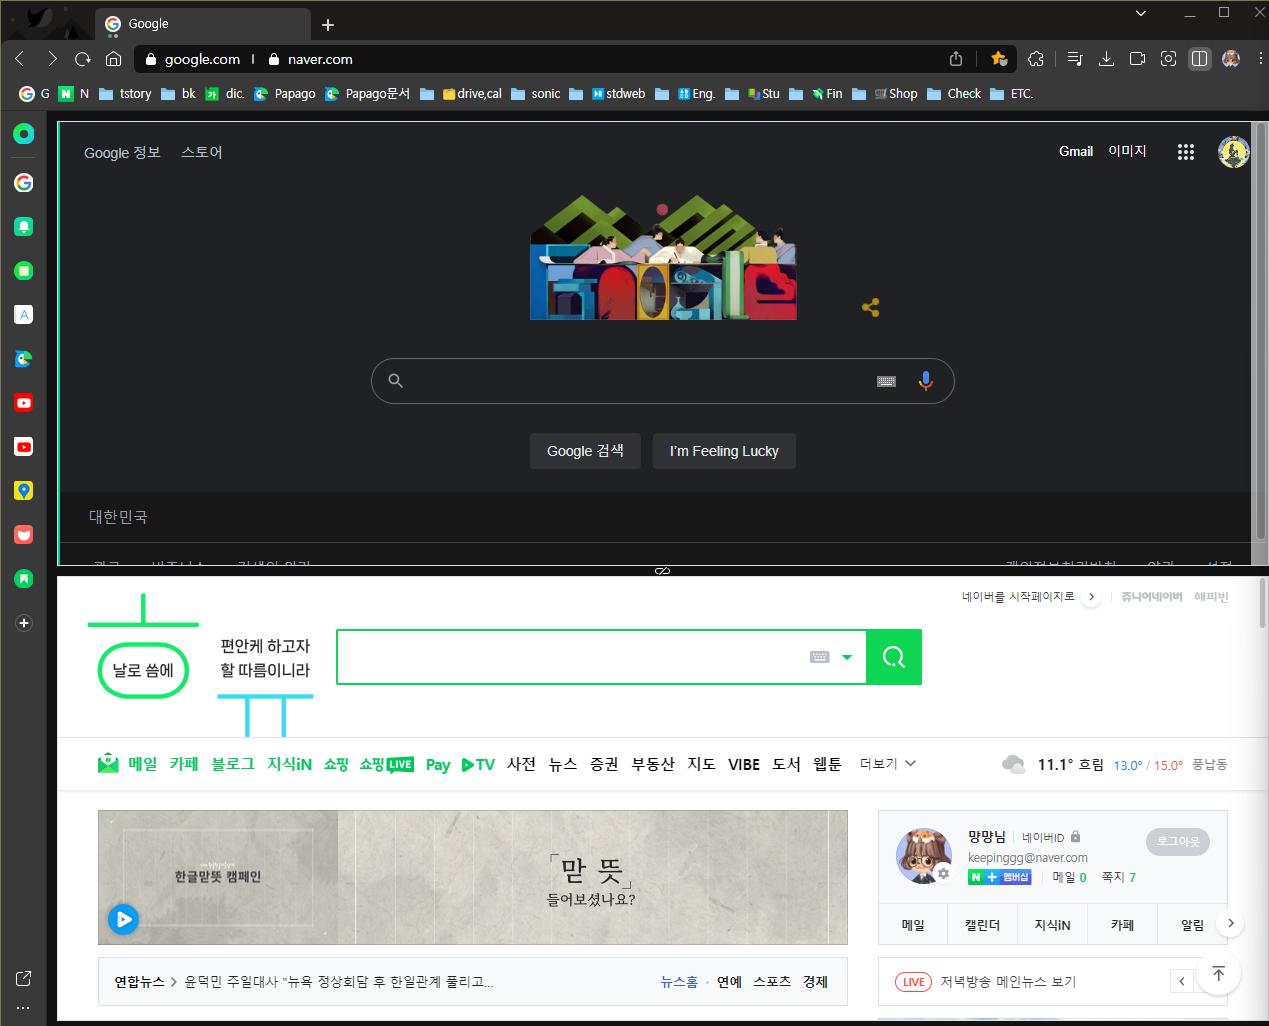The height and width of the screenshot is (1026, 1269).
Task: Open the red Pocket sidebar icon
Action: [24, 535]
